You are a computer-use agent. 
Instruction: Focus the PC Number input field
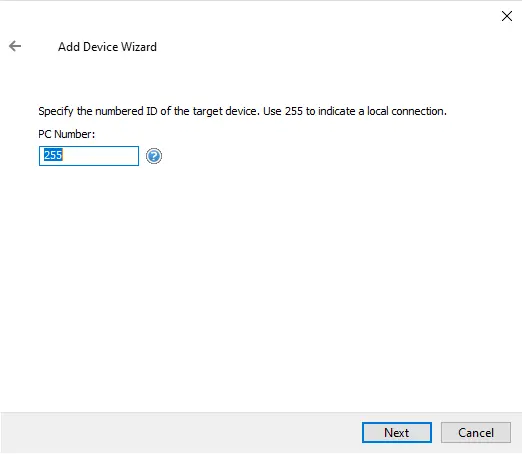pyautogui.click(x=89, y=156)
